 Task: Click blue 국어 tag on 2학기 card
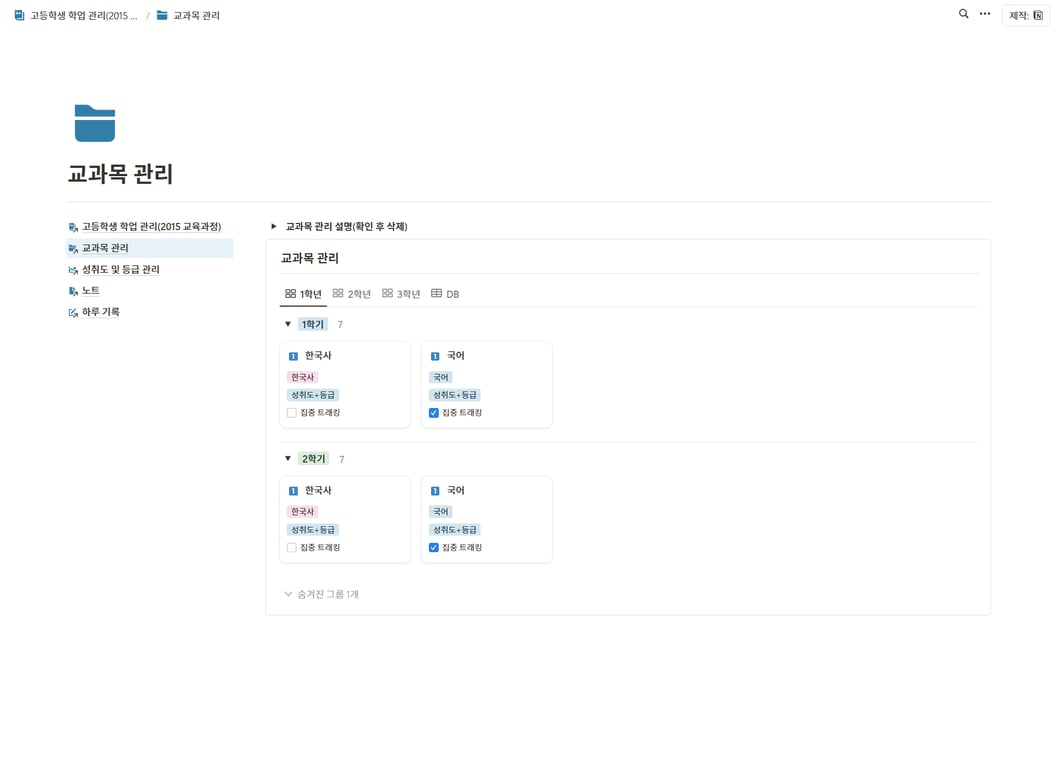441,512
